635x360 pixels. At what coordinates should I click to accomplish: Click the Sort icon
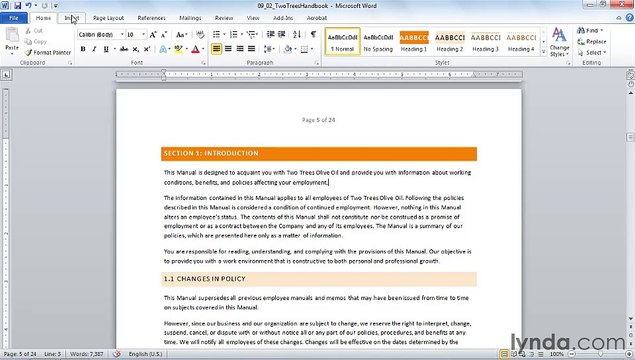pyautogui.click(x=297, y=35)
